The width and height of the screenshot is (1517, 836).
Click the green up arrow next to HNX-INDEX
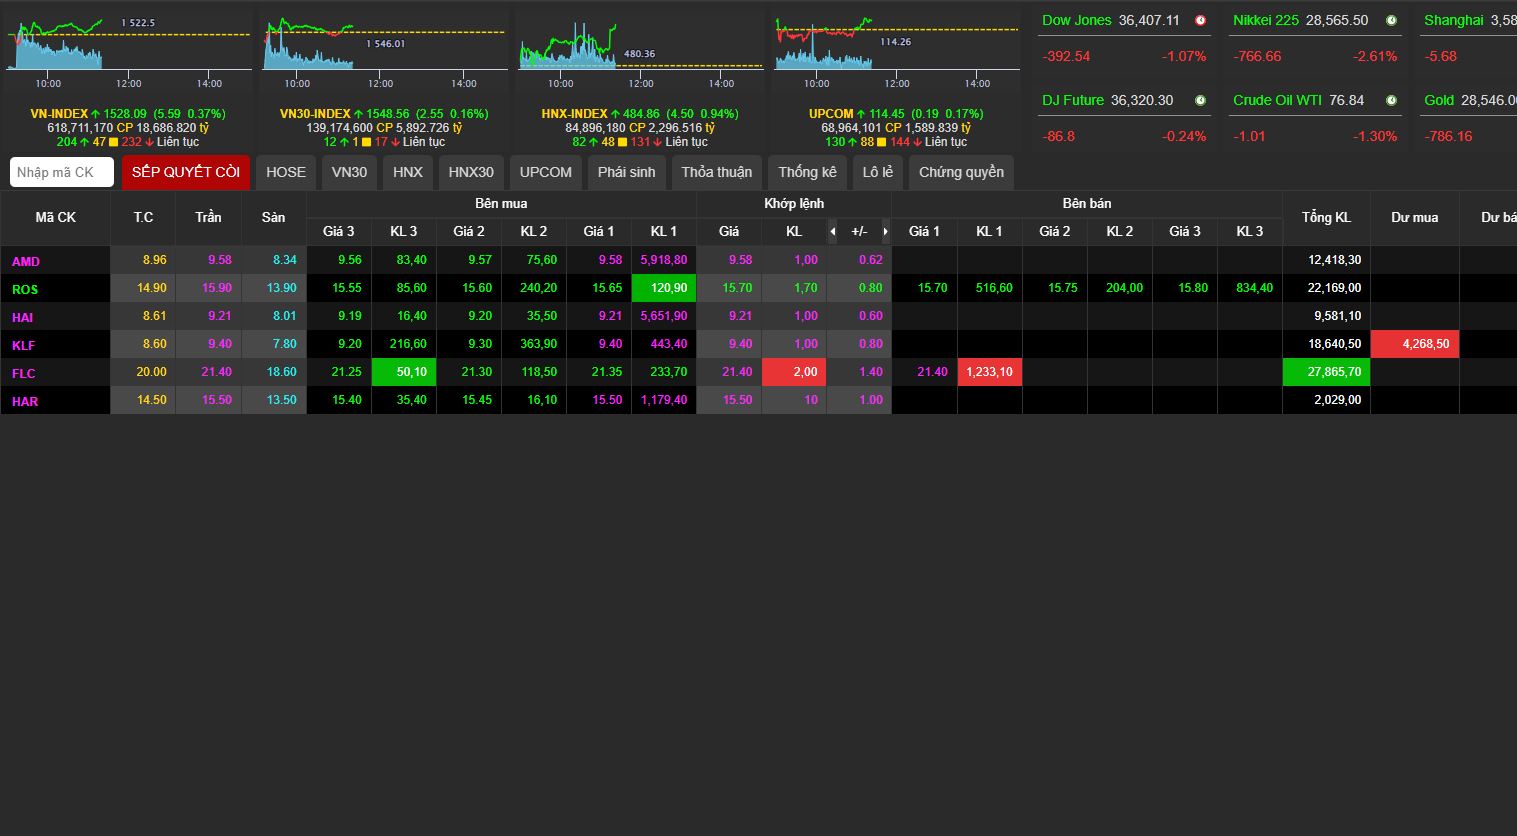[x=616, y=114]
